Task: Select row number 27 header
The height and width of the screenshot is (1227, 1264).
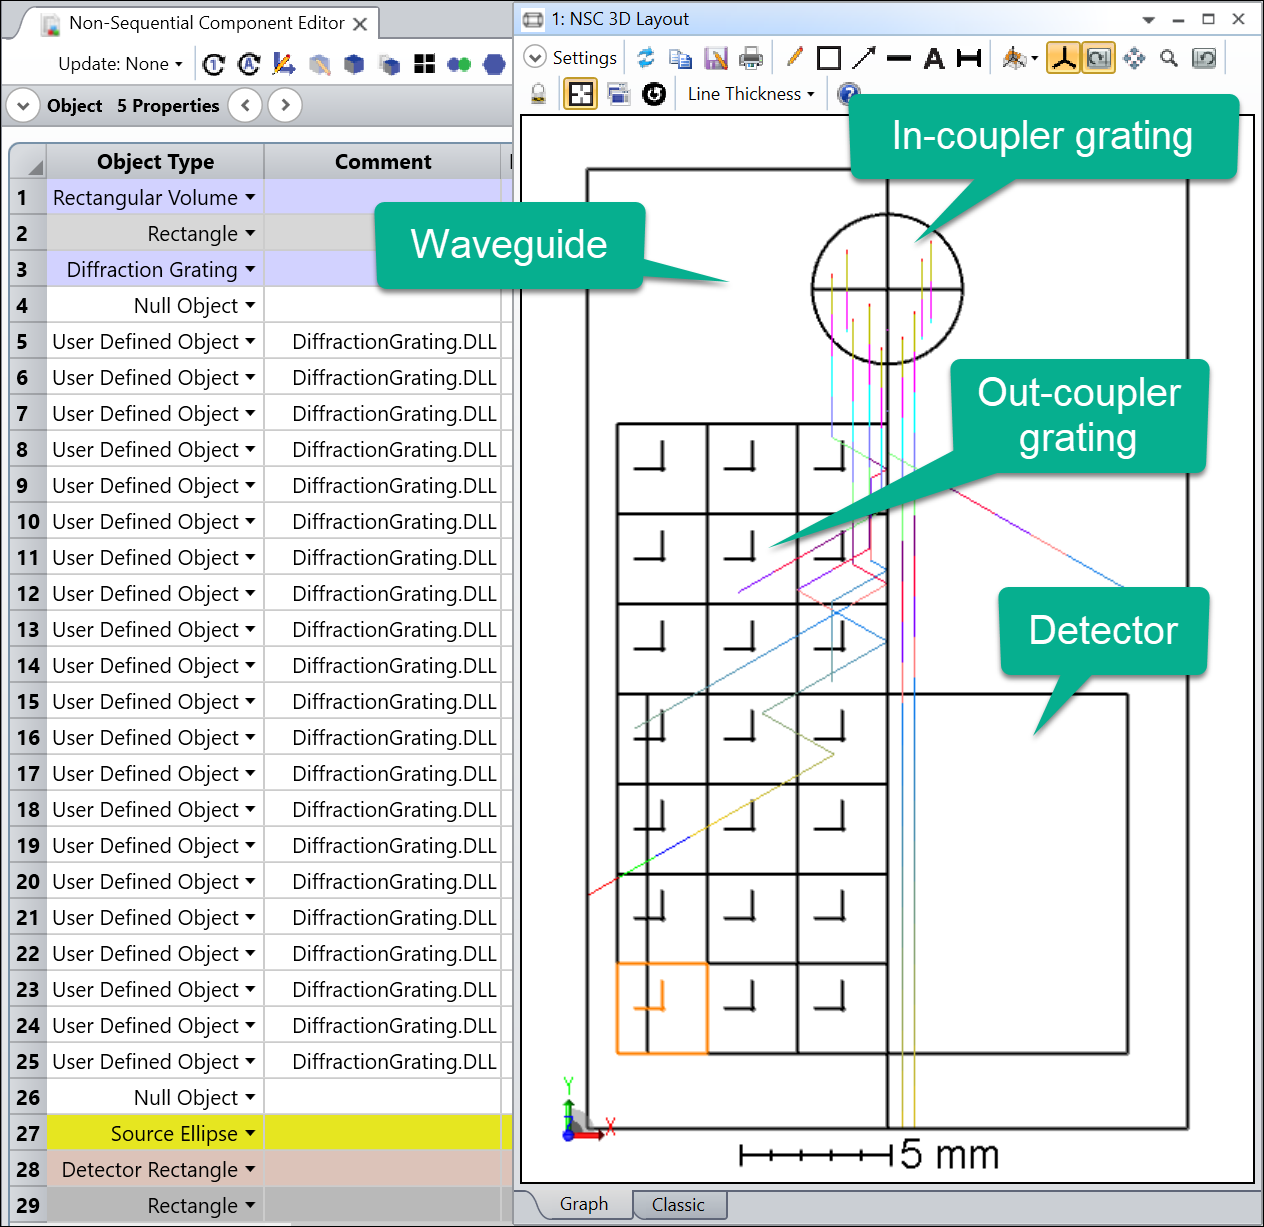Action: 28,1133
